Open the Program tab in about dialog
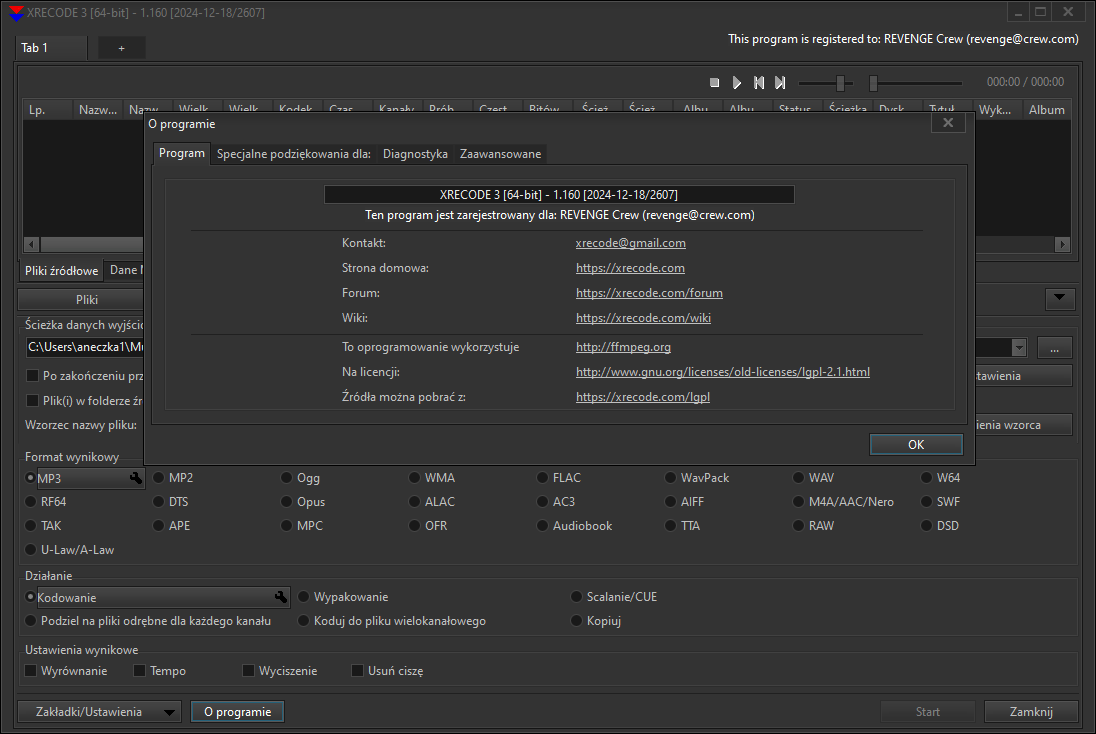Image resolution: width=1096 pixels, height=734 pixels. (182, 153)
